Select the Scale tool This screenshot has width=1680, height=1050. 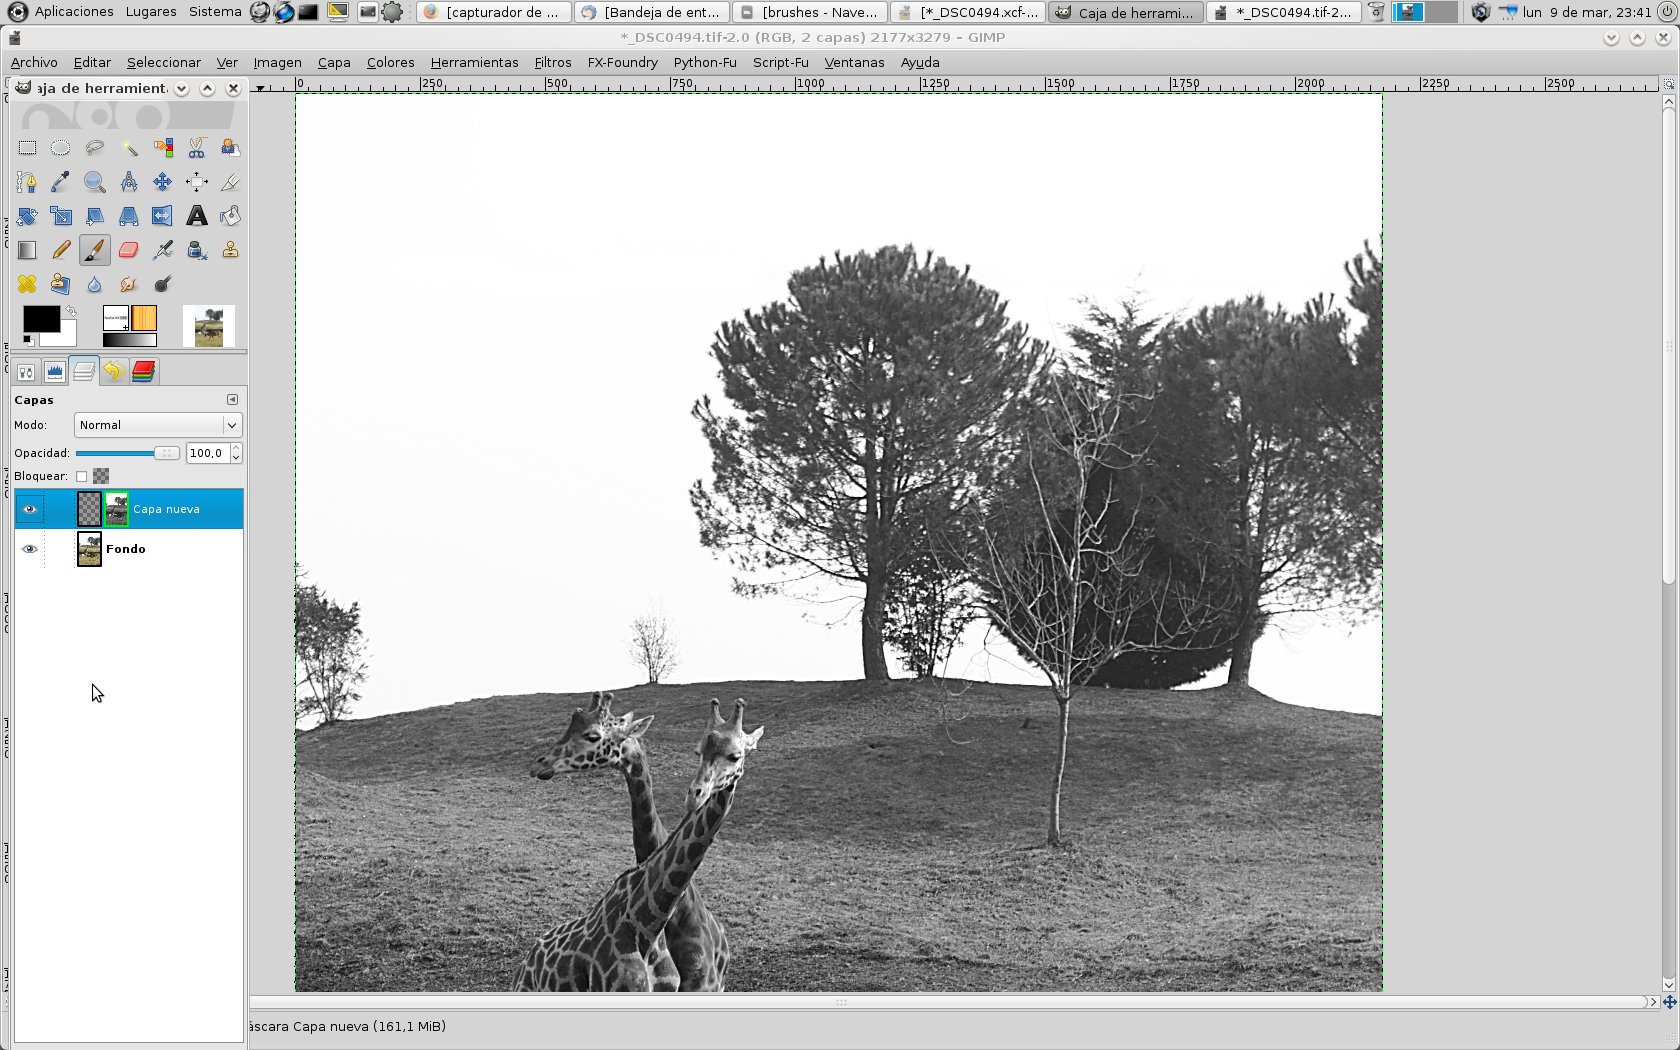61,216
